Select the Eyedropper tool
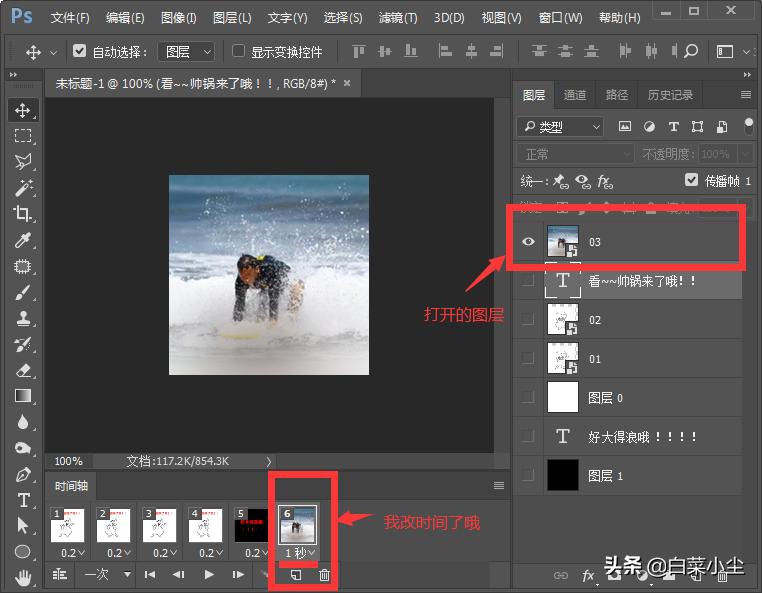The height and width of the screenshot is (593, 762). 22,240
